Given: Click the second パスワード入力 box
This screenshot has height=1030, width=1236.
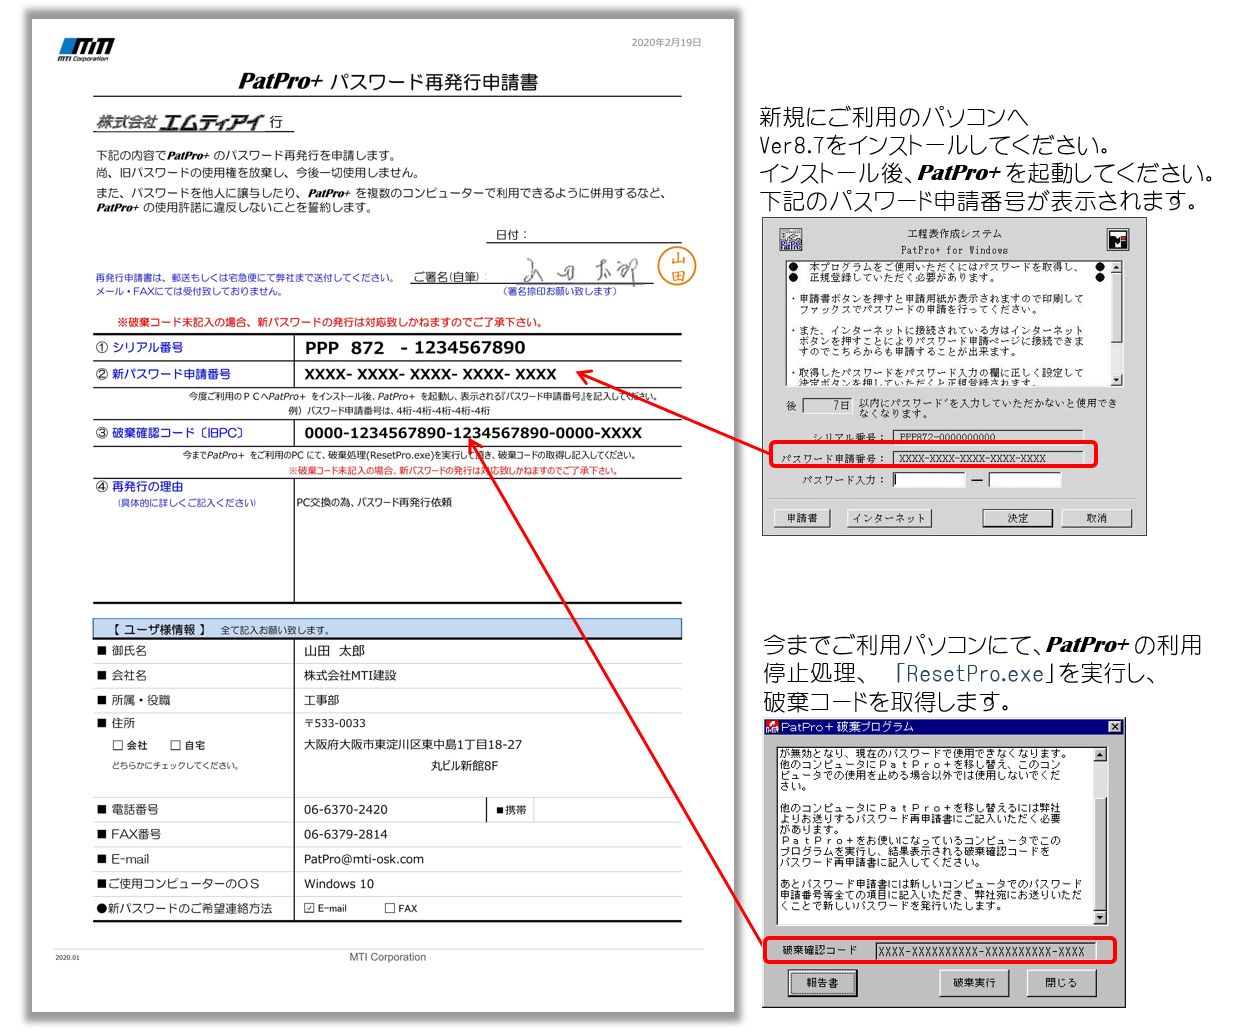Looking at the screenshot, I should click(x=1024, y=480).
